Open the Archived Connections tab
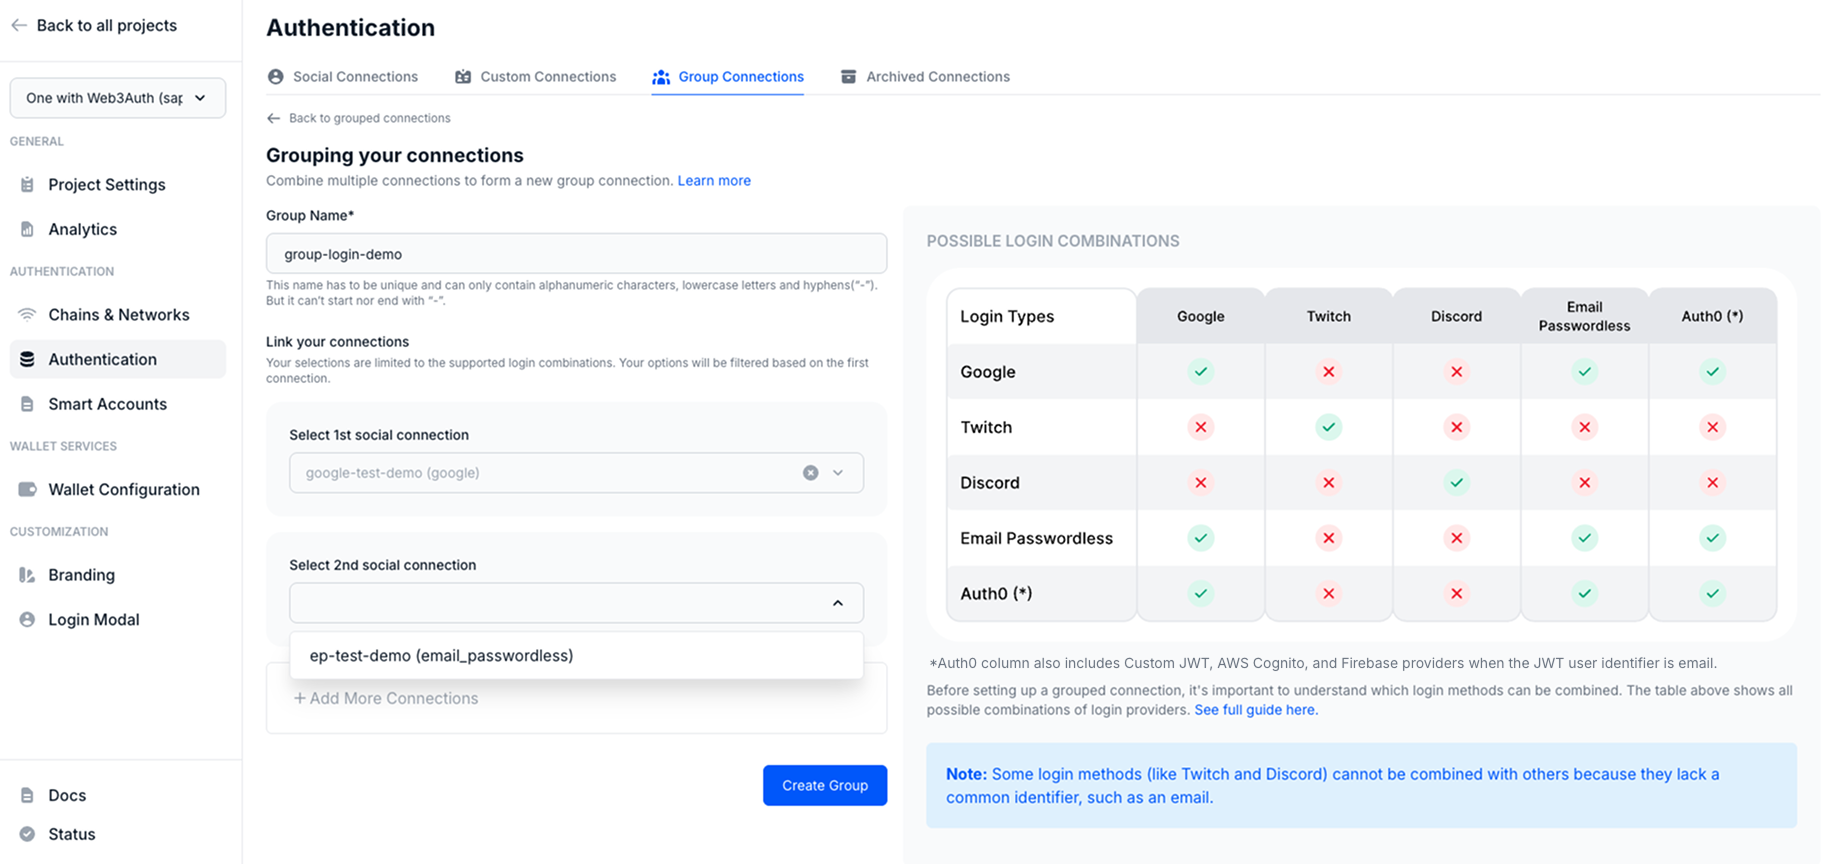The image size is (1840, 864). [x=925, y=77]
